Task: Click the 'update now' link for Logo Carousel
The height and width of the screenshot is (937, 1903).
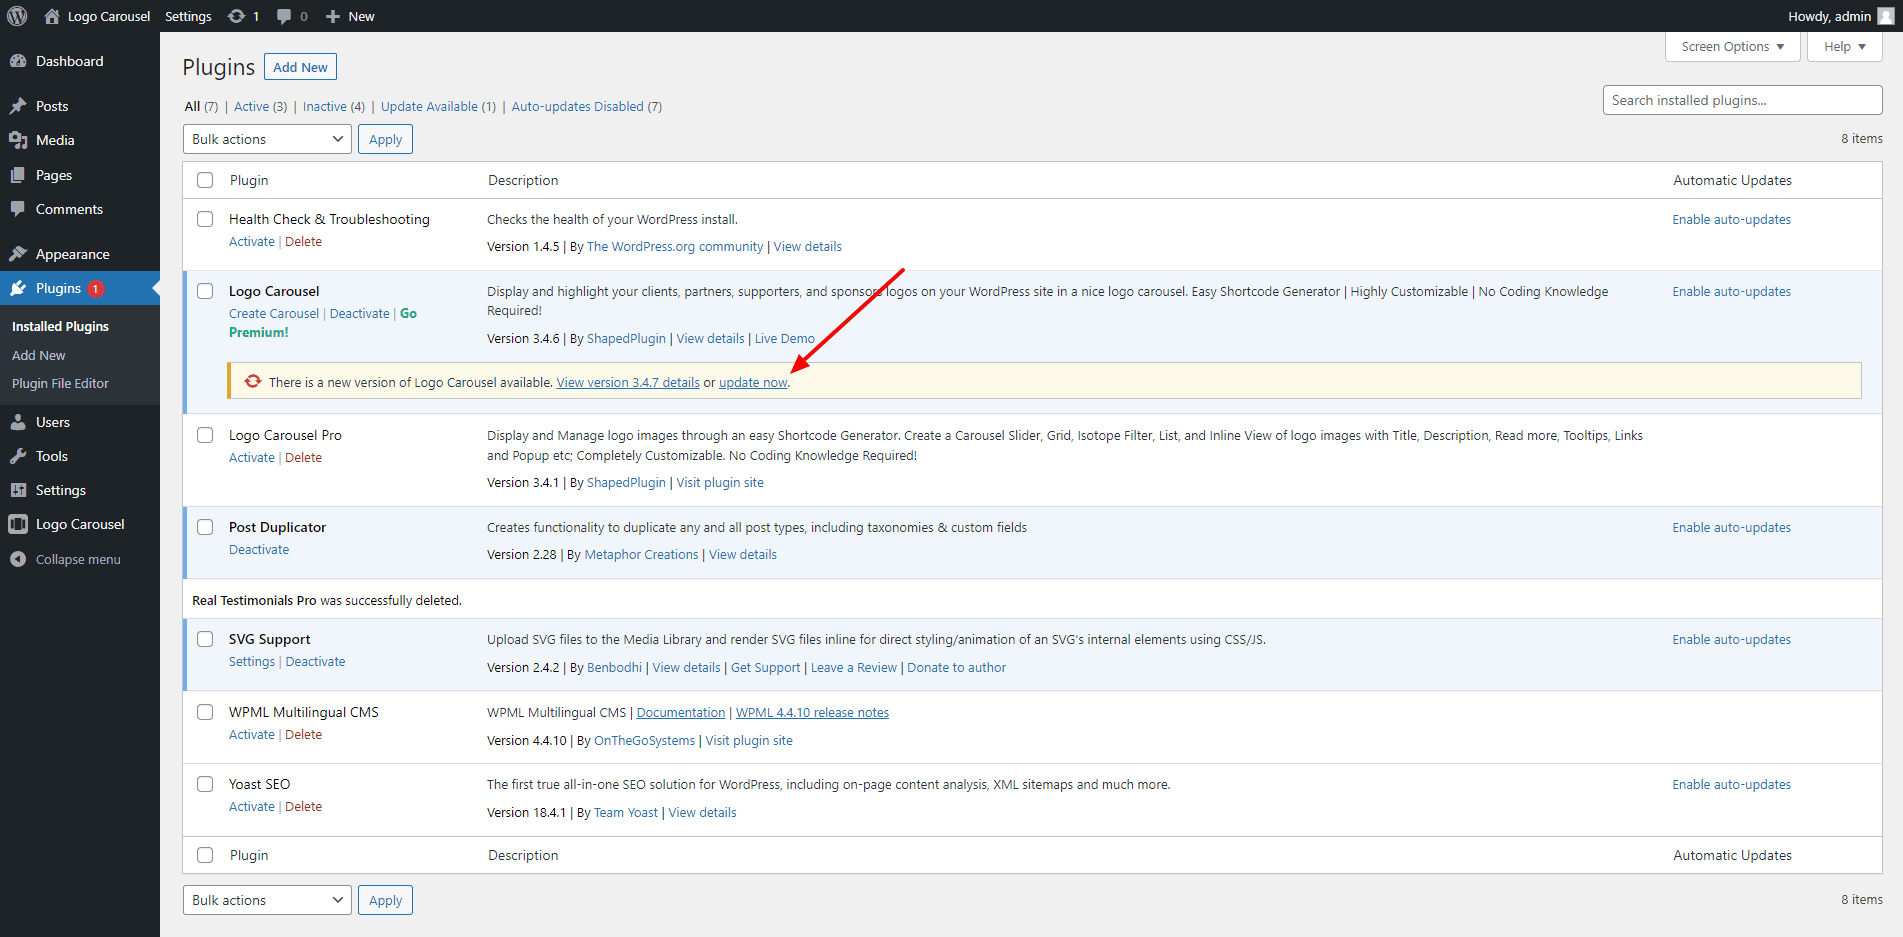Action: coord(753,383)
